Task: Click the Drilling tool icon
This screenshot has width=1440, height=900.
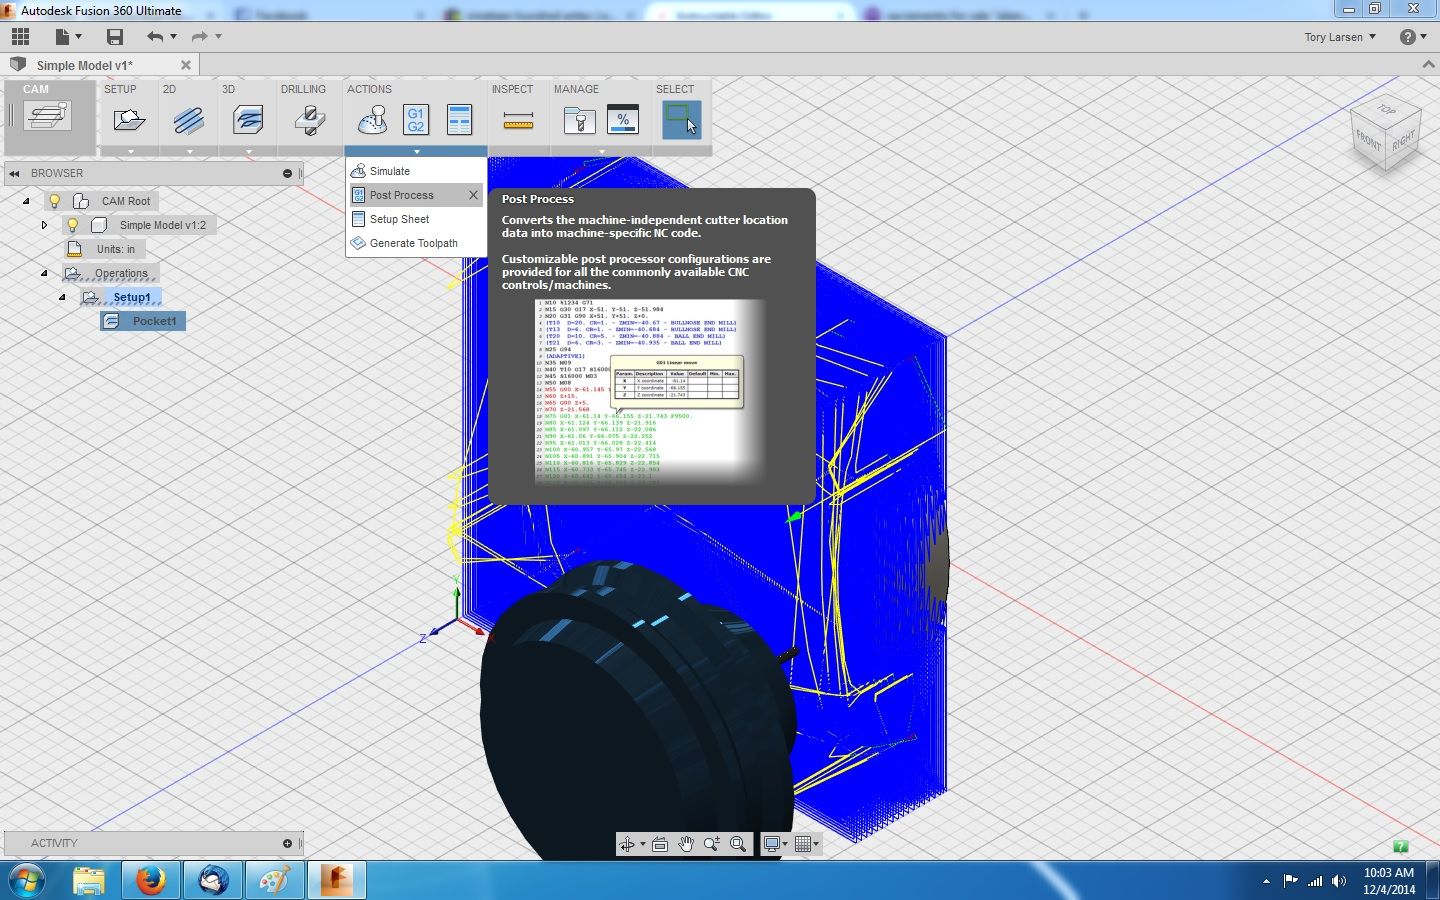Action: pyautogui.click(x=309, y=120)
